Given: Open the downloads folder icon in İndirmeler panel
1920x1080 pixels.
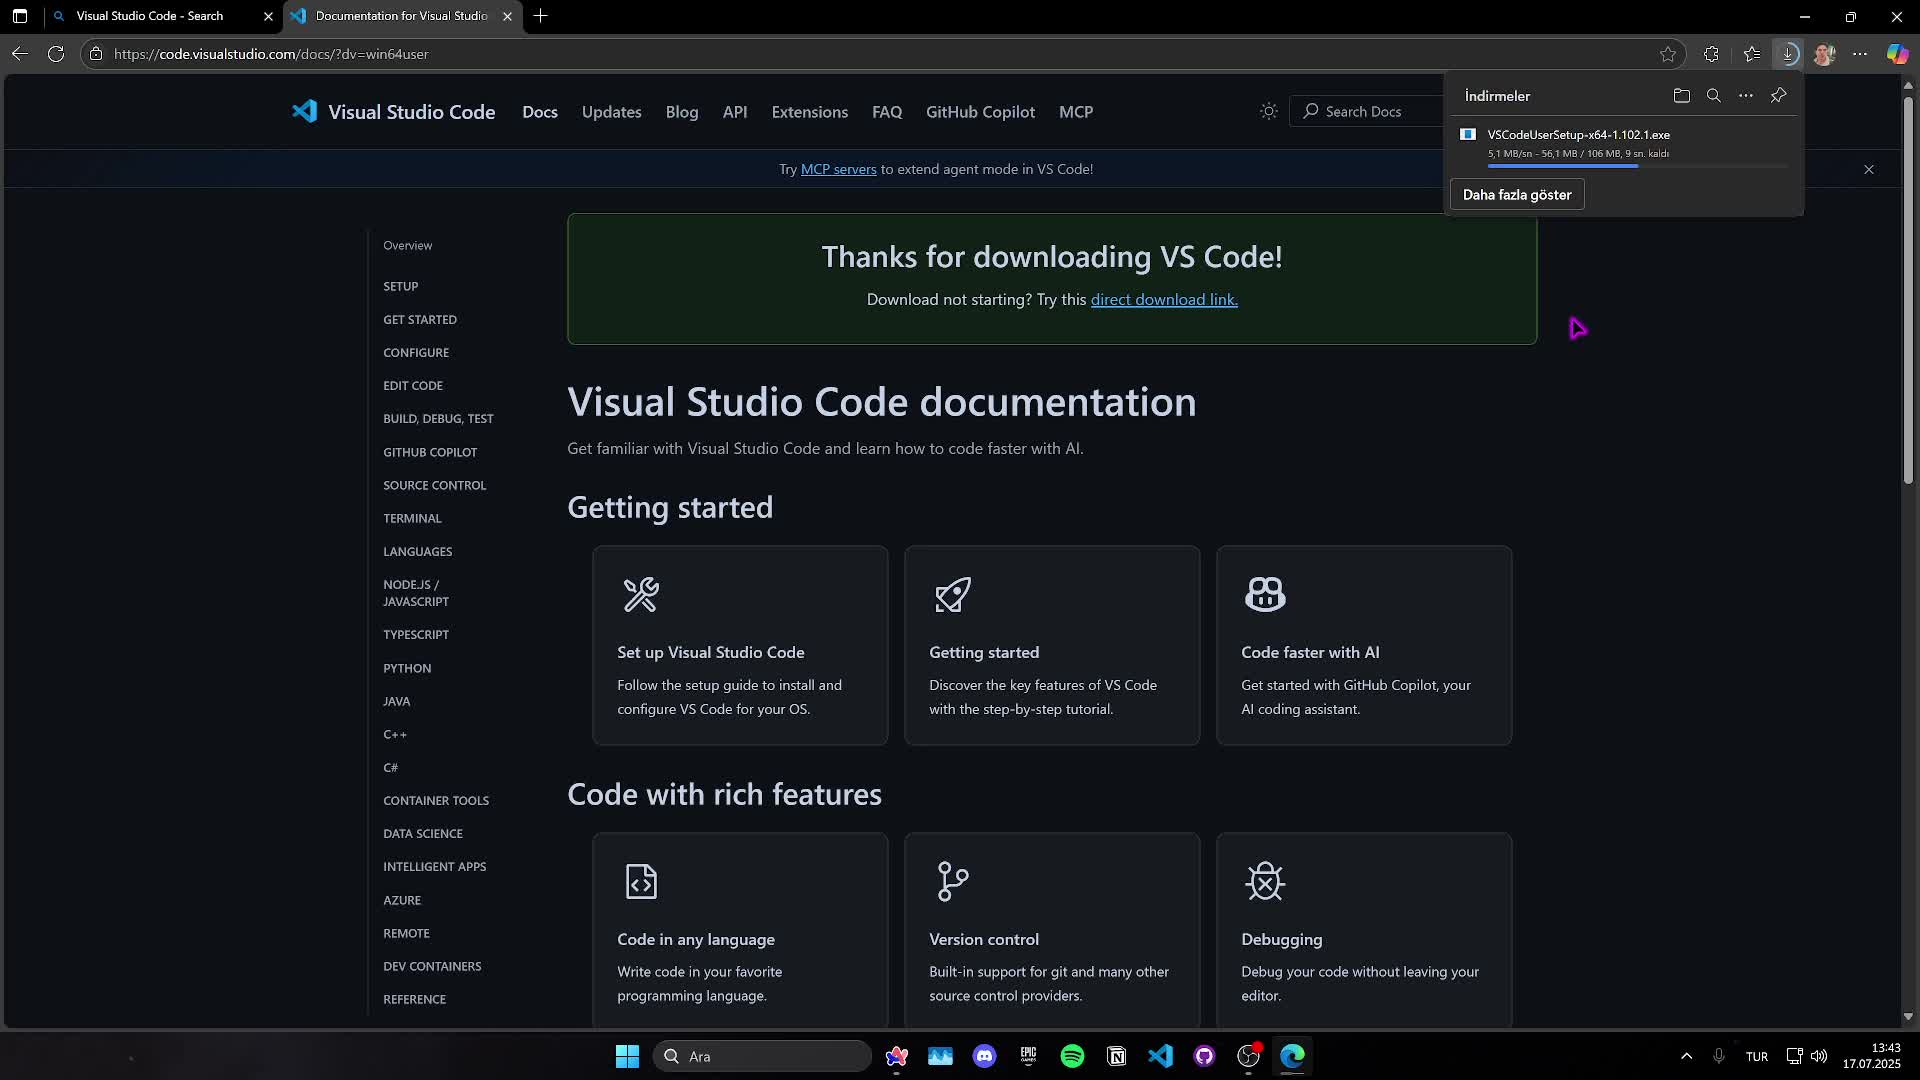Looking at the screenshot, I should [x=1681, y=96].
